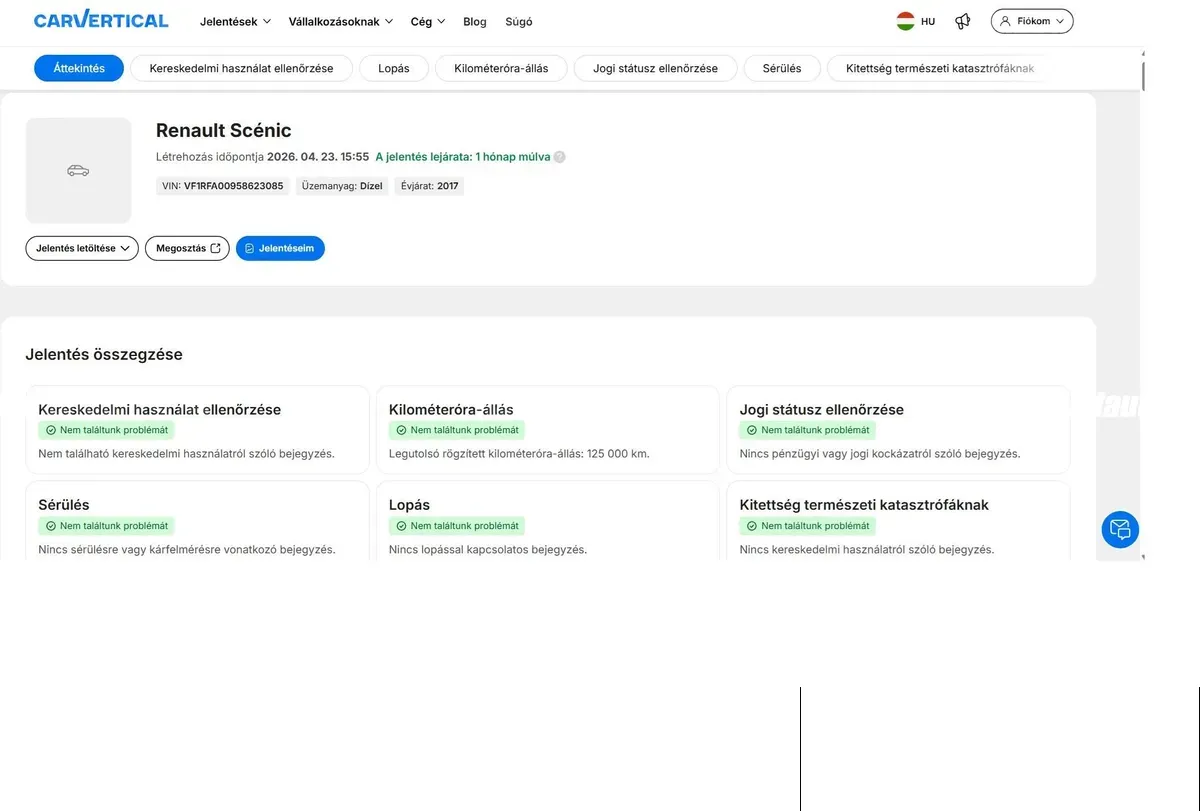This screenshot has width=1200, height=811.
Task: Expand the Cég menu
Action: click(x=428, y=21)
